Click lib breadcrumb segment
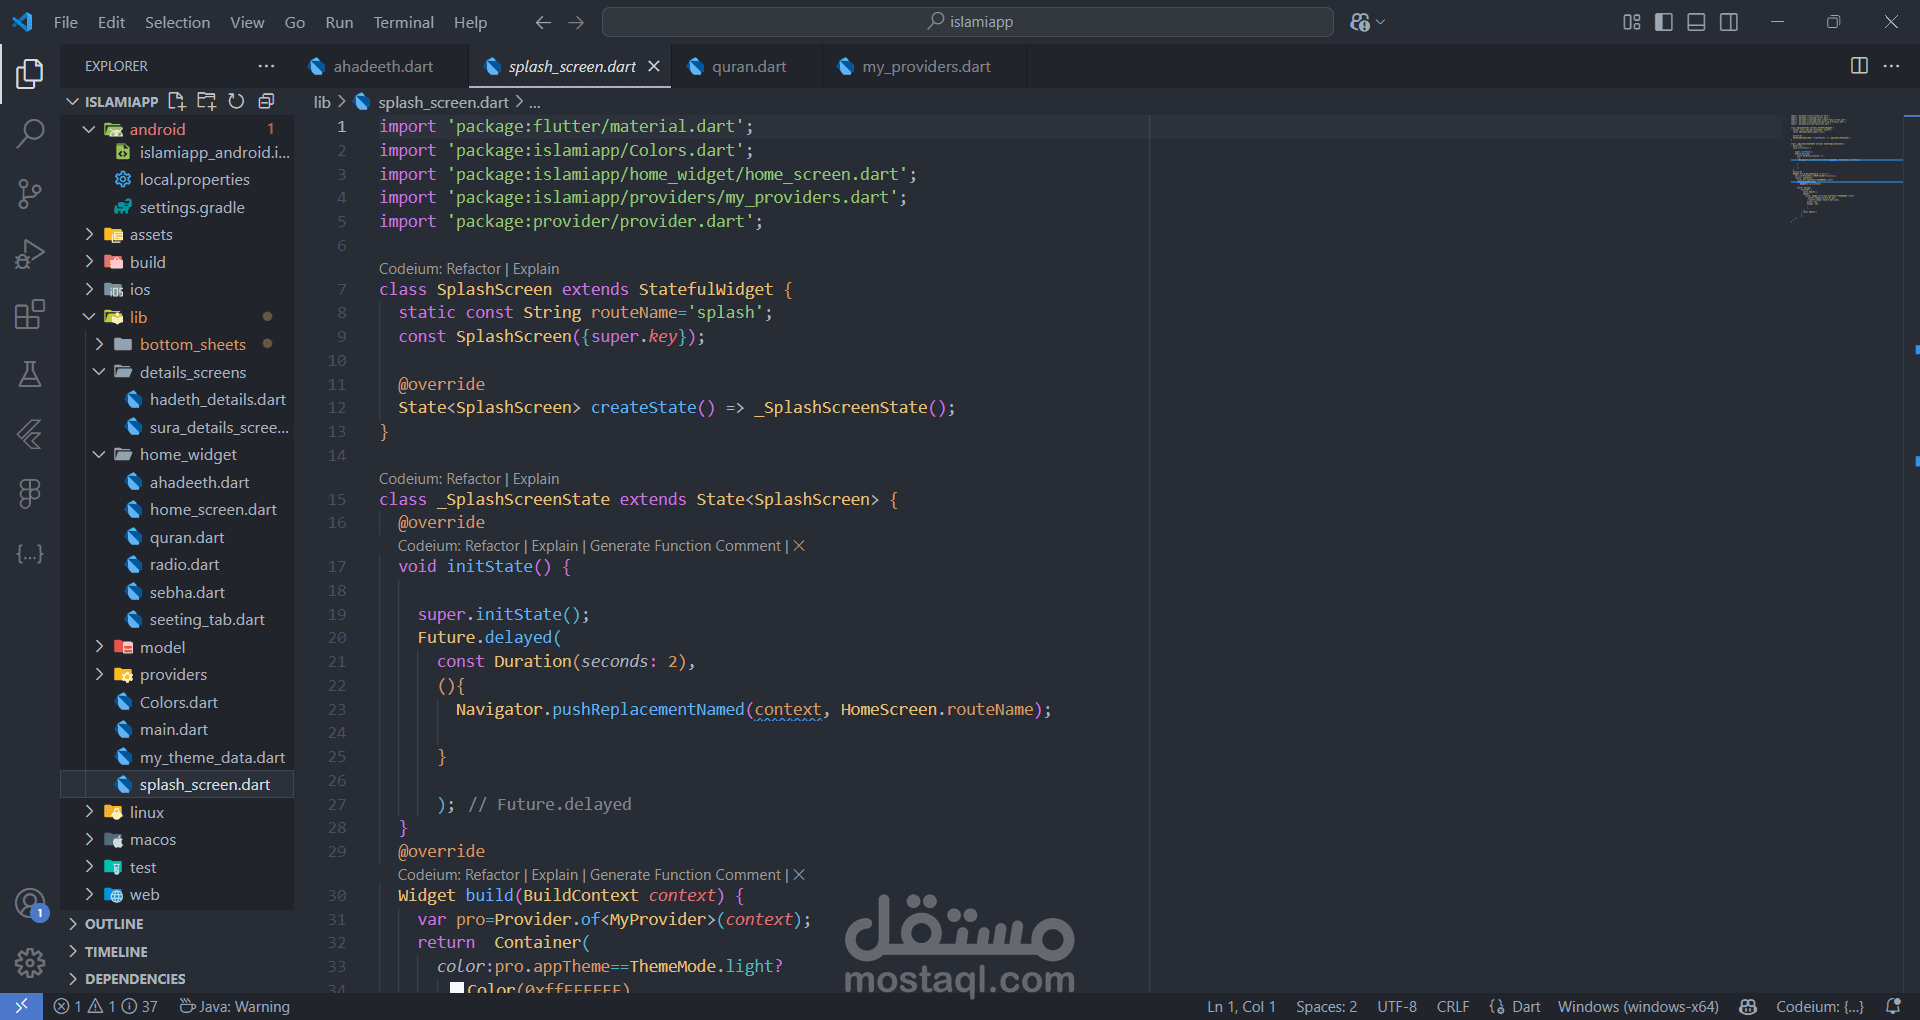This screenshot has width=1920, height=1020. pos(322,102)
